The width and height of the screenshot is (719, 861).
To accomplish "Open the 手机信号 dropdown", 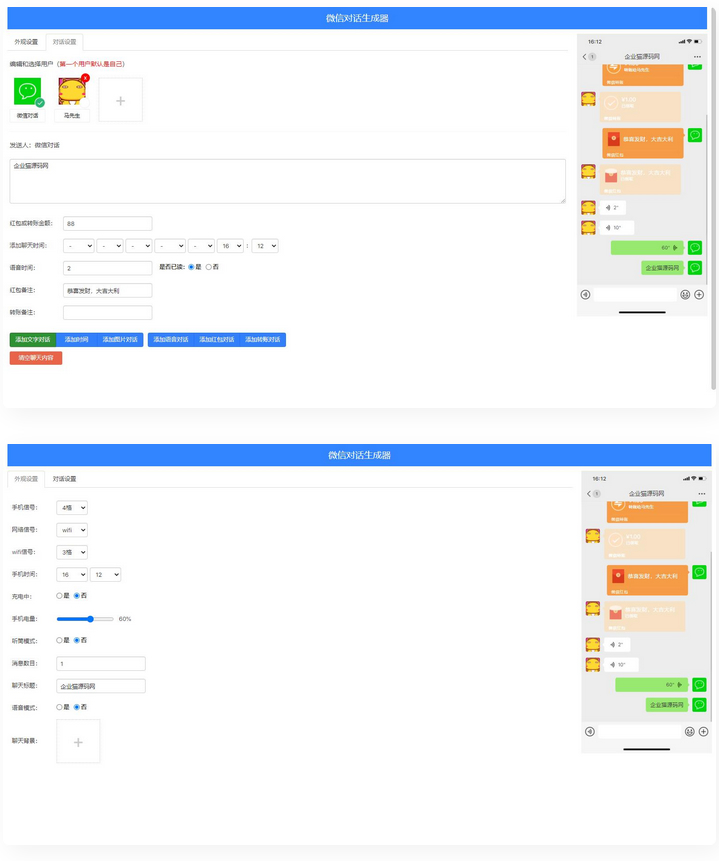I will [x=72, y=508].
